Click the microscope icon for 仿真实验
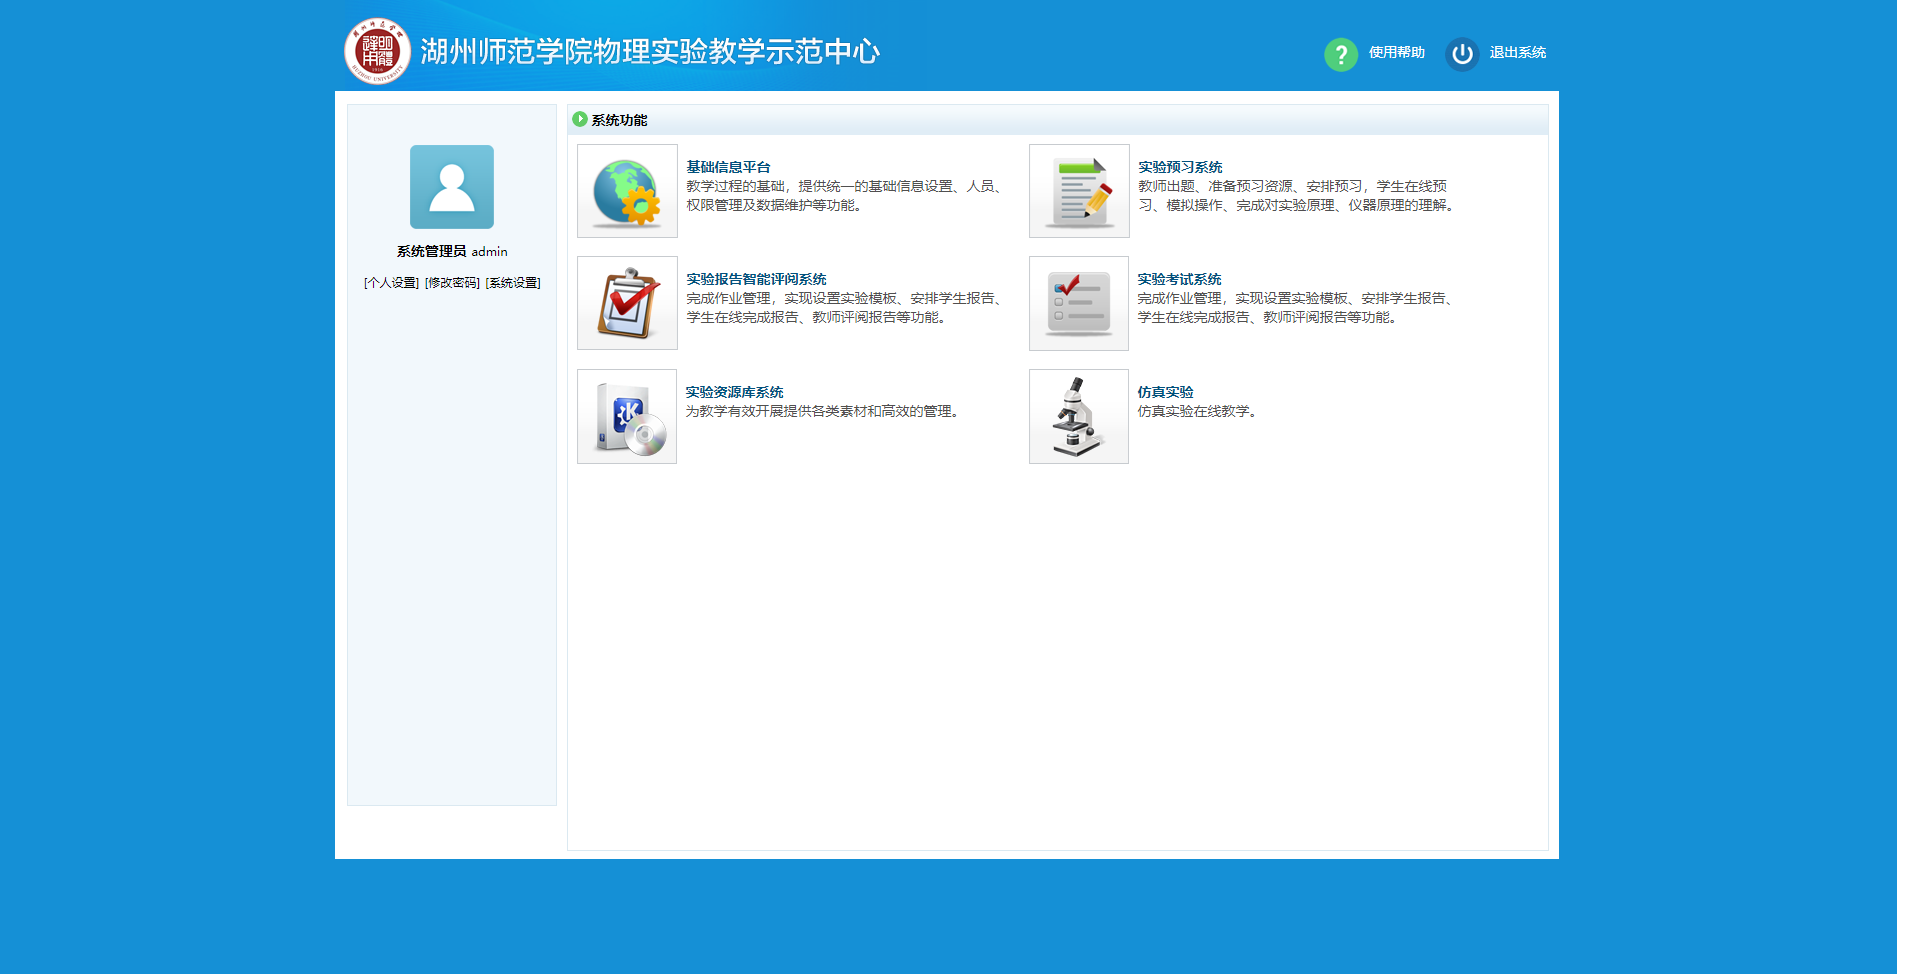Viewport: 1920px width, 975px height. click(x=1079, y=416)
